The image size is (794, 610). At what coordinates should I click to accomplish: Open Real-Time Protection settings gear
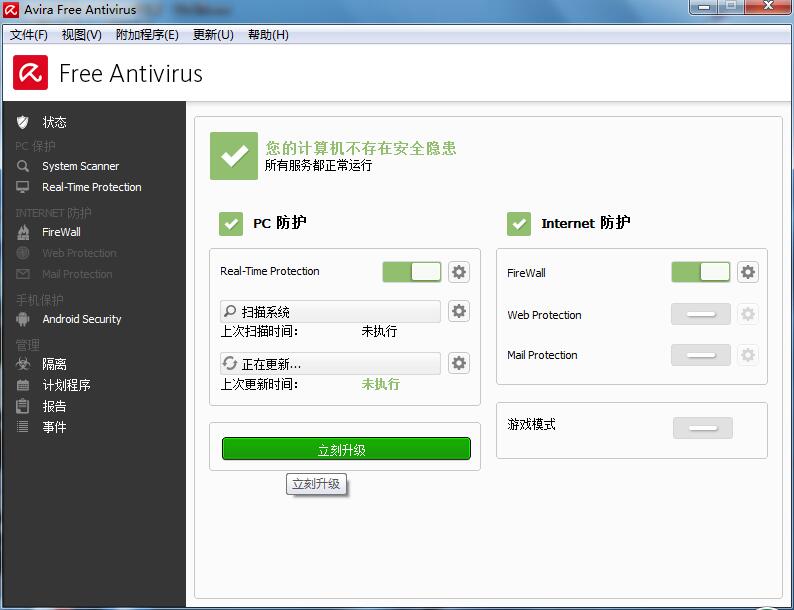459,272
